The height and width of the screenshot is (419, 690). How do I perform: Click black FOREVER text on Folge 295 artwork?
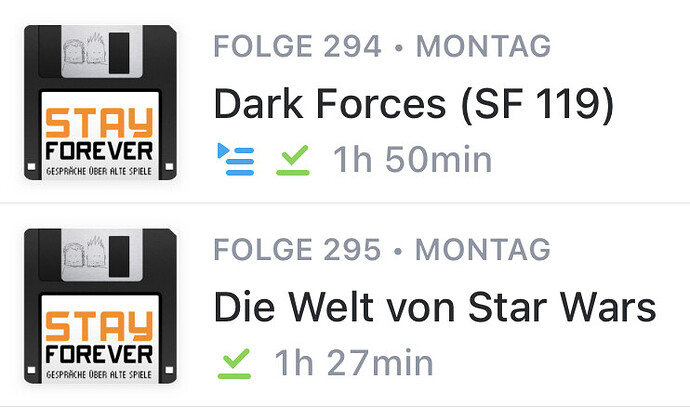pos(99,354)
